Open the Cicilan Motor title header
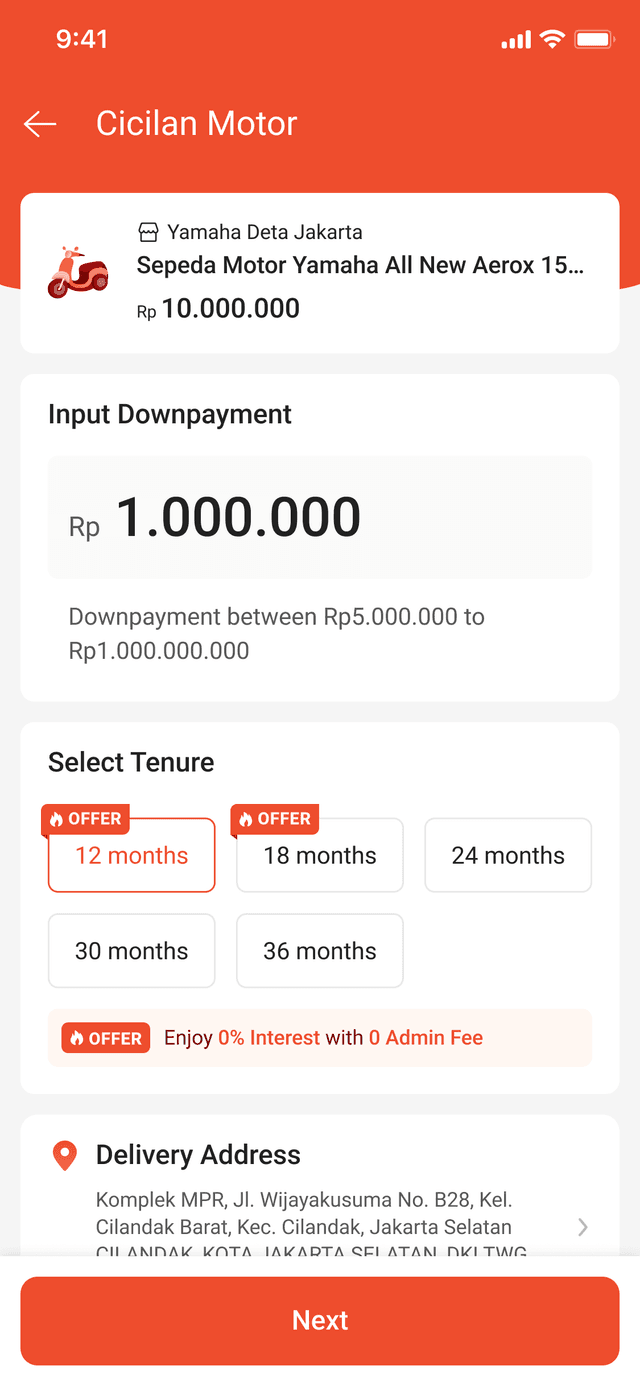This screenshot has height=1386, width=640. tap(196, 123)
